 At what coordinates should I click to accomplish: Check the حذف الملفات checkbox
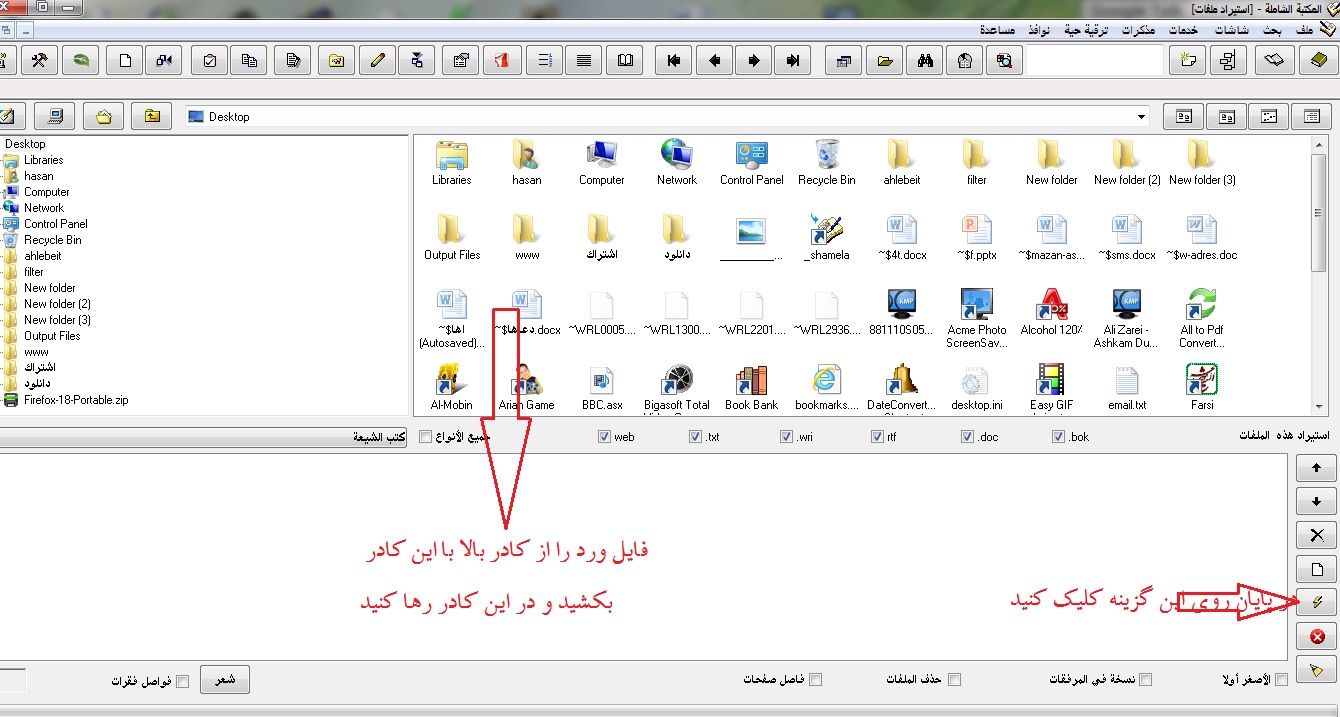[x=954, y=680]
